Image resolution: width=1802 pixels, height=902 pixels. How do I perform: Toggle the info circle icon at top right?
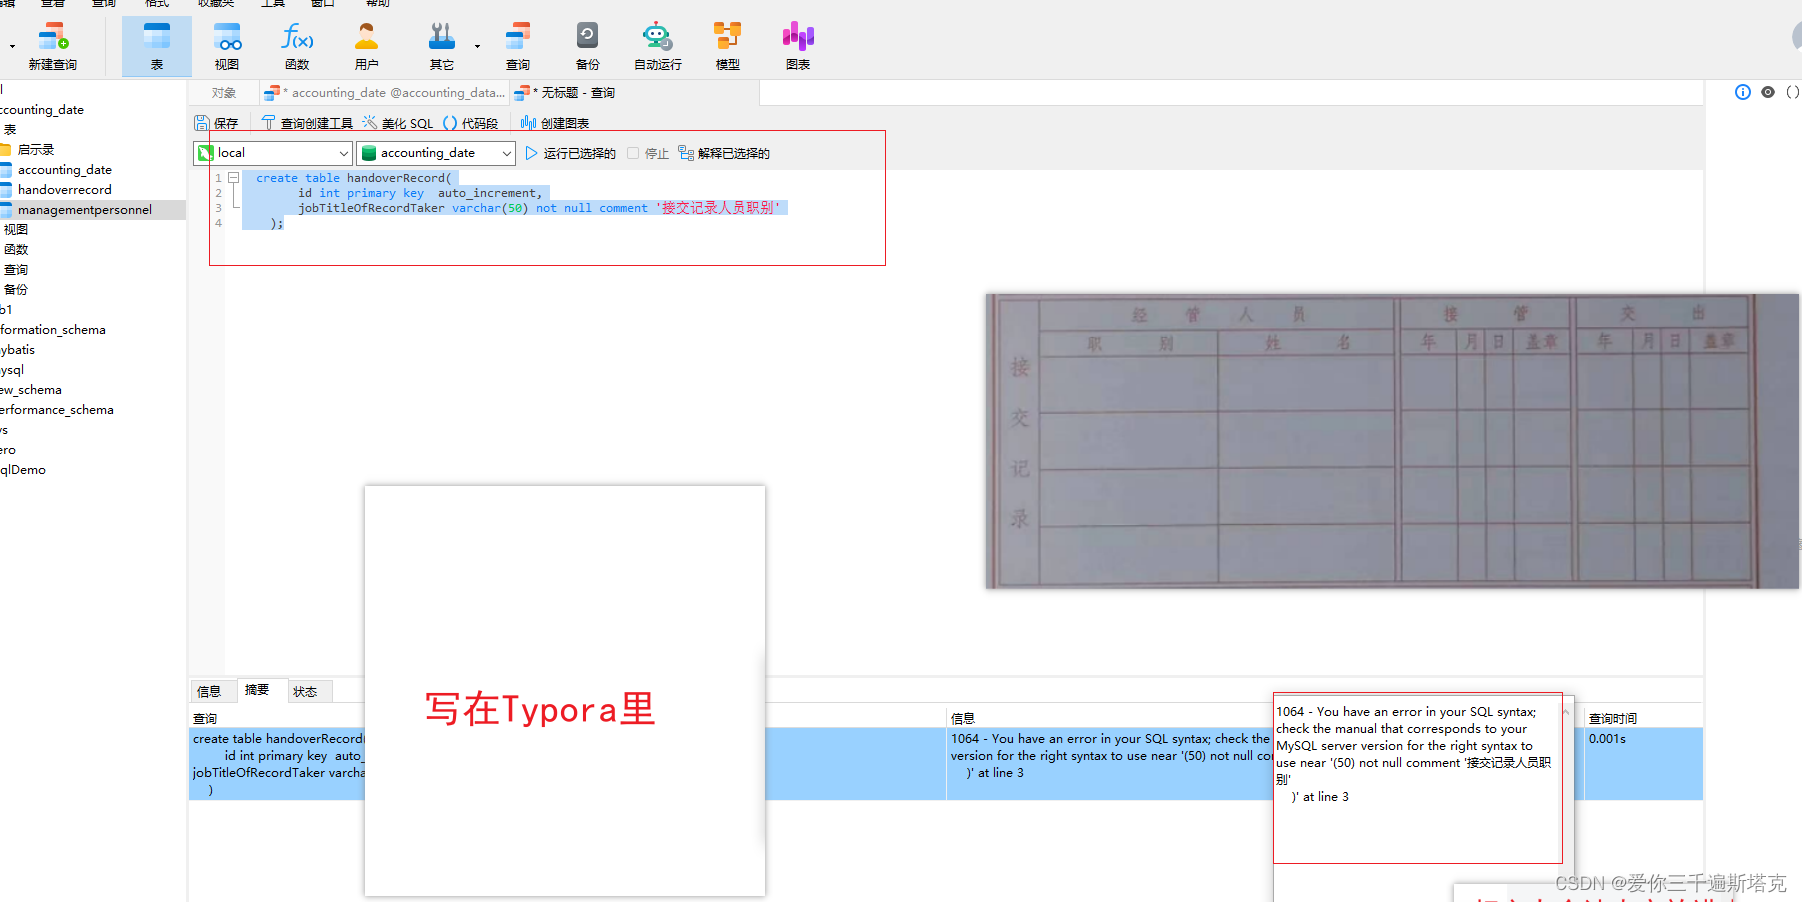point(1743,92)
